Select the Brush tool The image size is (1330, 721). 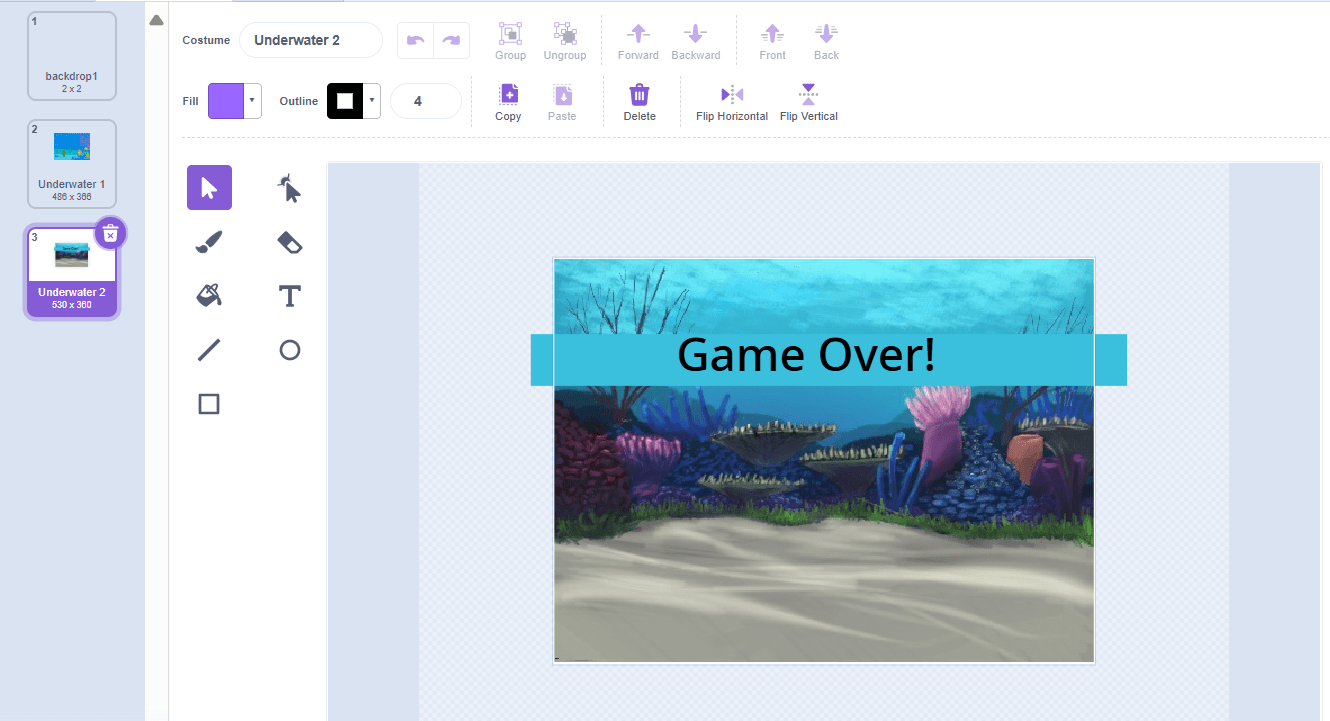tap(209, 241)
